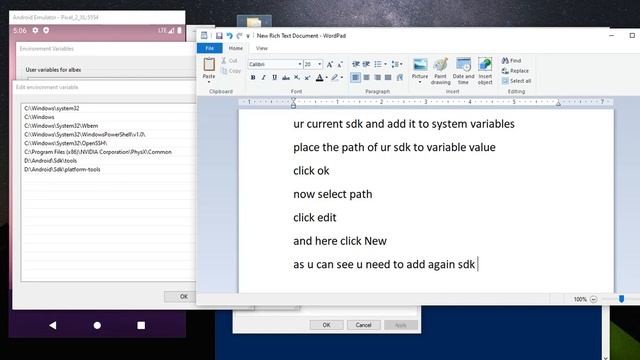This screenshot has width=640, height=360.
Task: Insert a Paint drawing
Action: [440, 71]
